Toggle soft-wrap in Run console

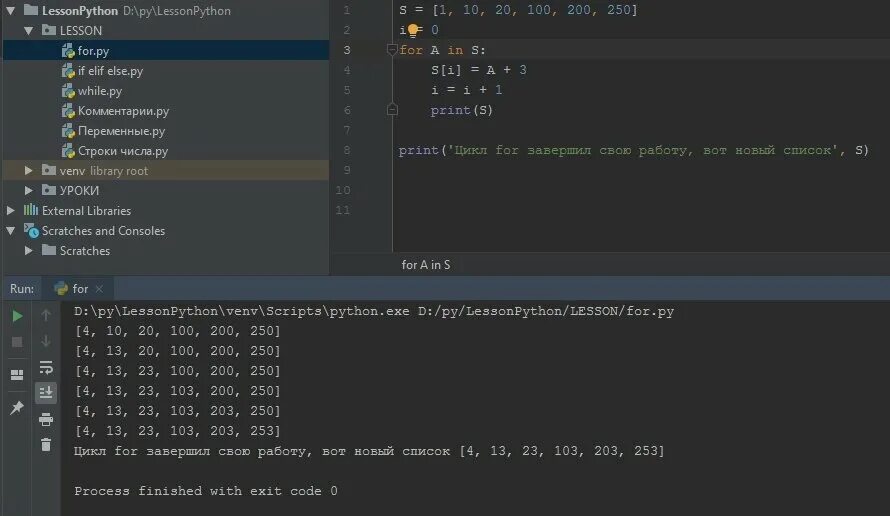click(x=46, y=367)
